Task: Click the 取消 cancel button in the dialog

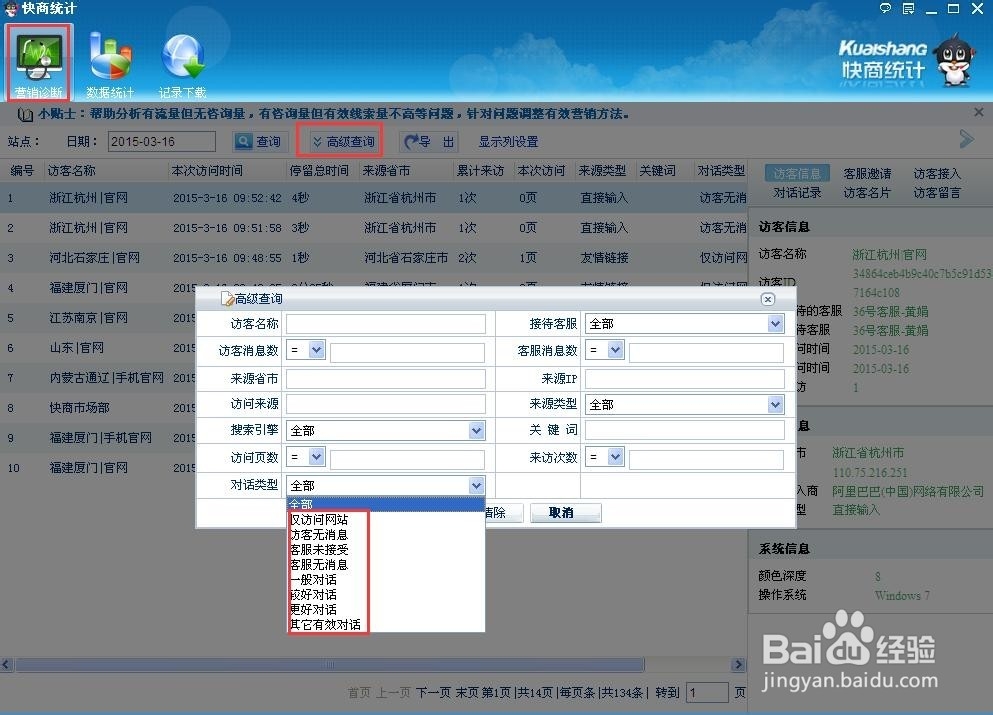Action: [x=564, y=512]
